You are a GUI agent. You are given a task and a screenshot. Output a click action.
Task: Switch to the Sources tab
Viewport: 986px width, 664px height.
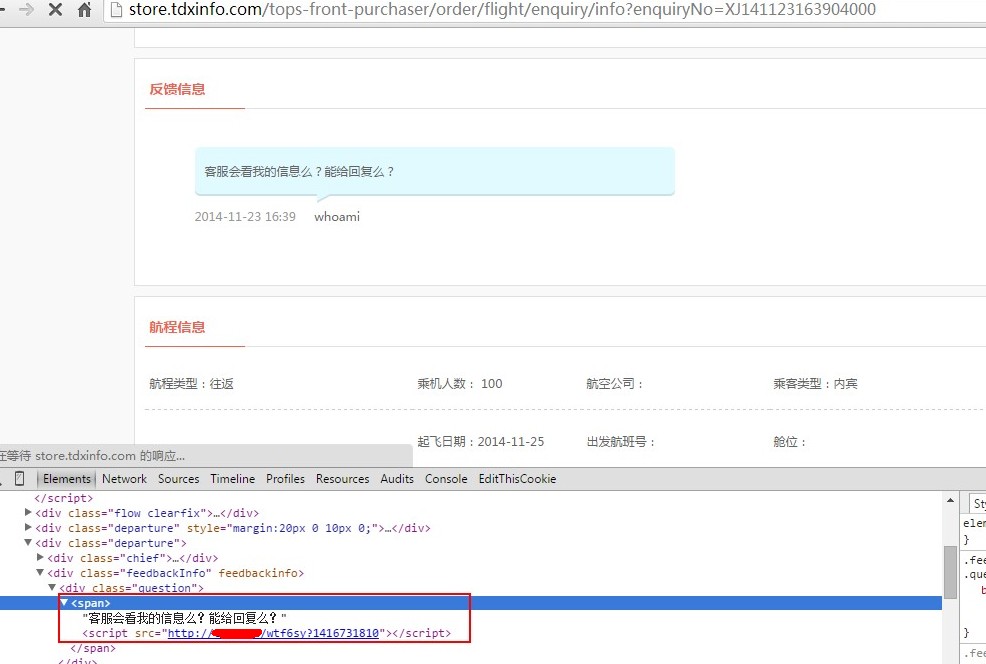tap(179, 479)
